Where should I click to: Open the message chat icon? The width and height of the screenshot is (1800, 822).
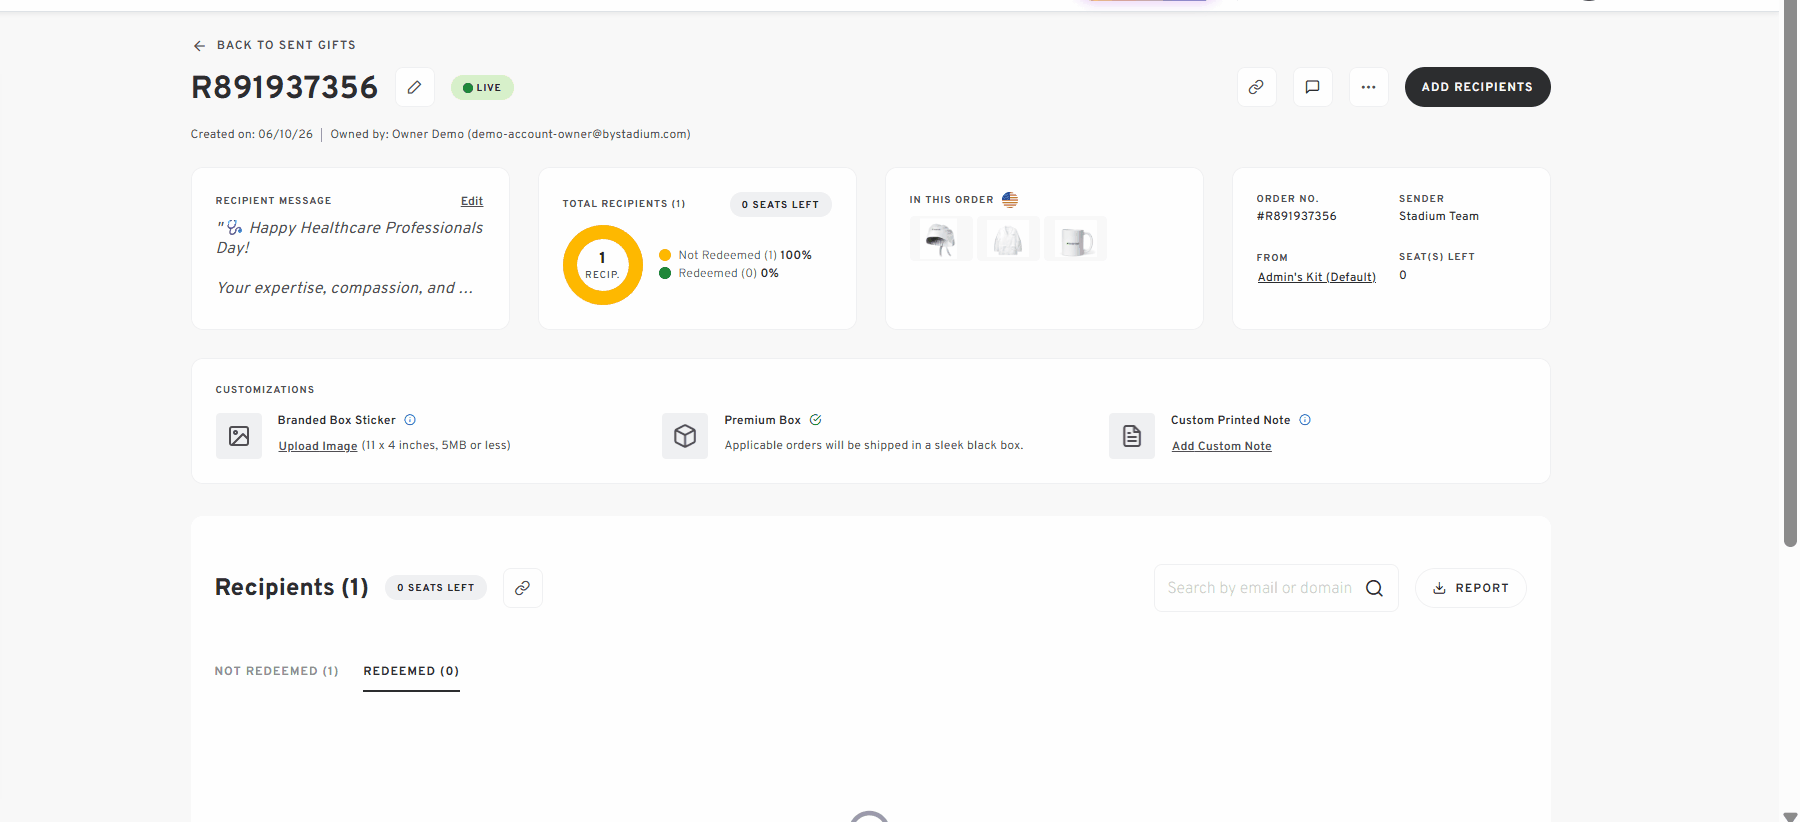pos(1312,87)
